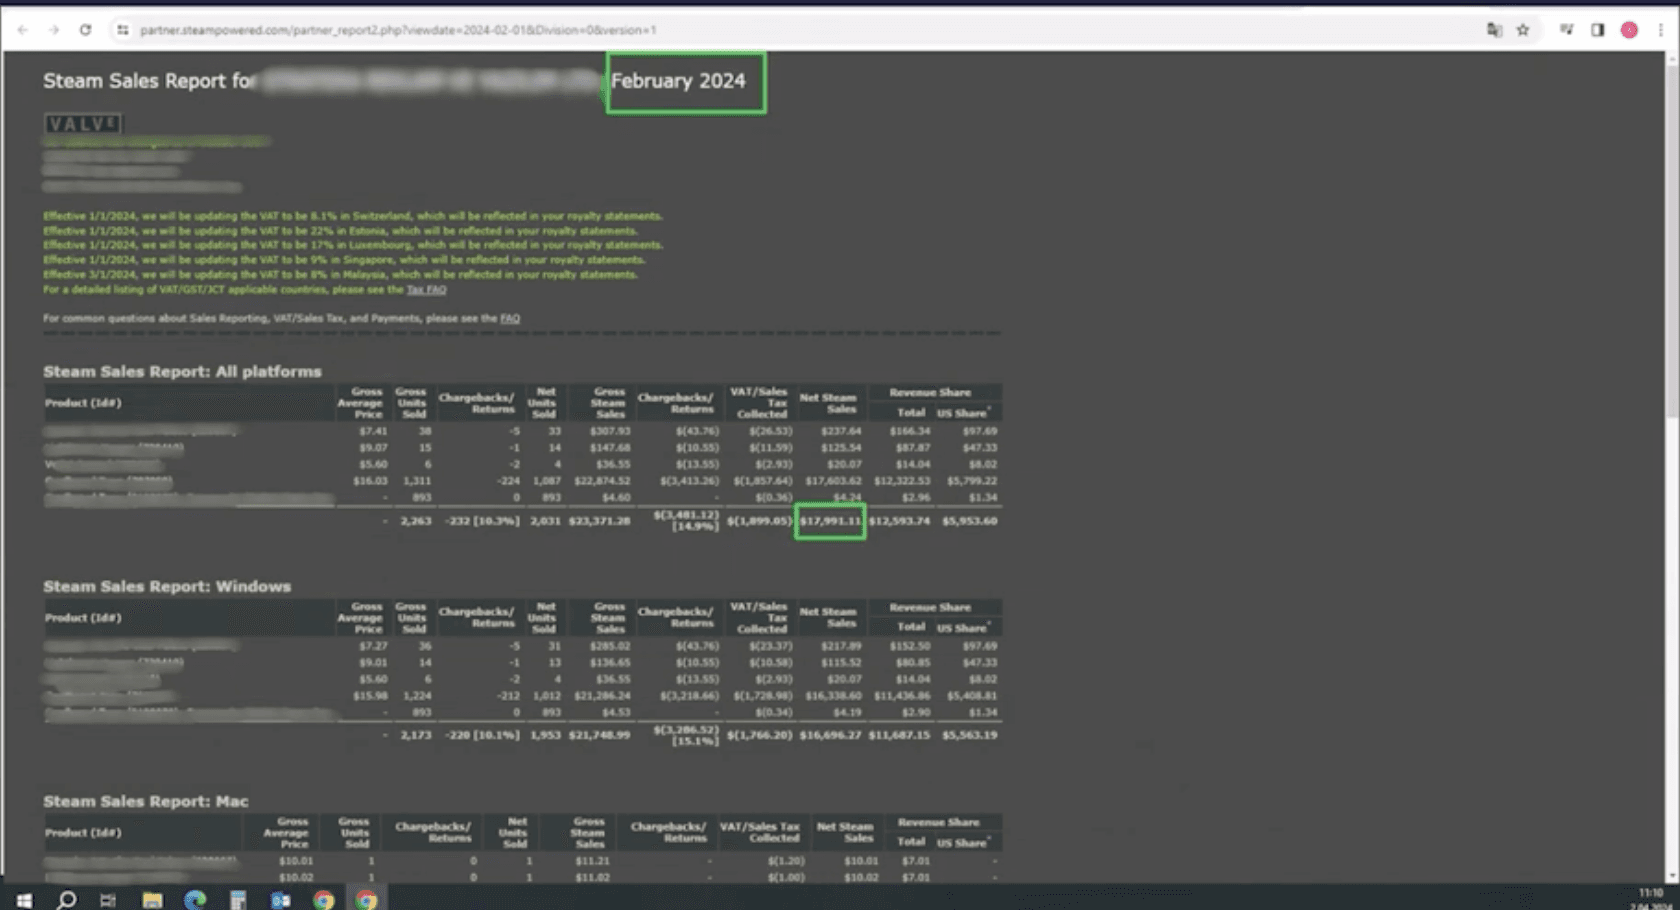Click the 2,173 Windows gross units total

click(x=416, y=735)
